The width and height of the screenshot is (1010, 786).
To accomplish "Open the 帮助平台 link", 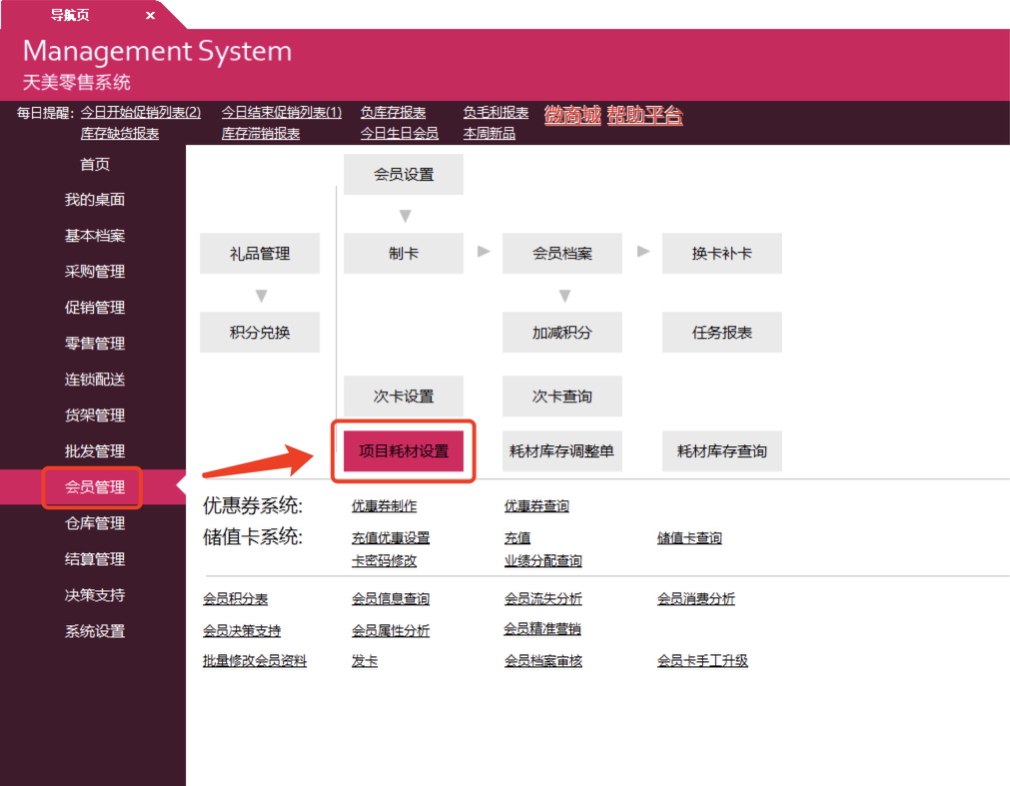I will (x=644, y=115).
